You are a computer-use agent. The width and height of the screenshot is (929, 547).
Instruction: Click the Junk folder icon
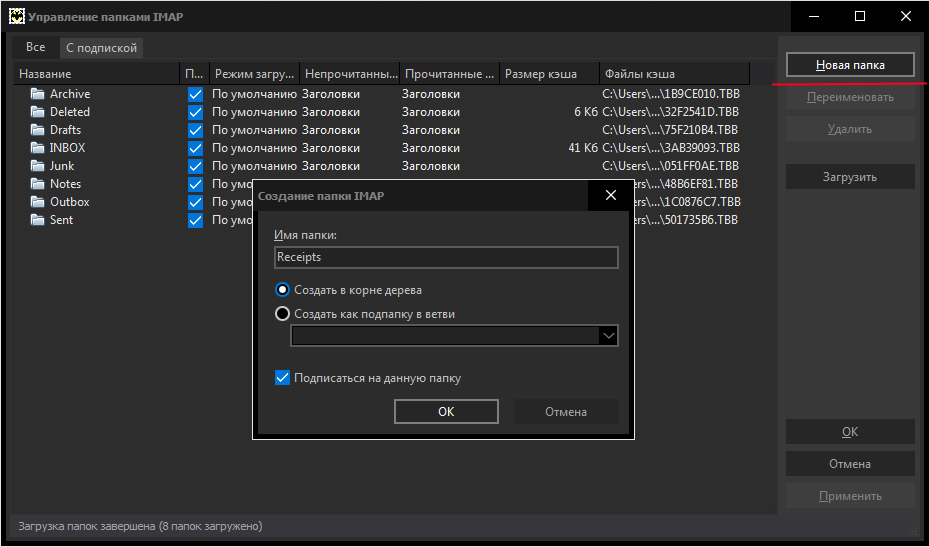point(38,166)
